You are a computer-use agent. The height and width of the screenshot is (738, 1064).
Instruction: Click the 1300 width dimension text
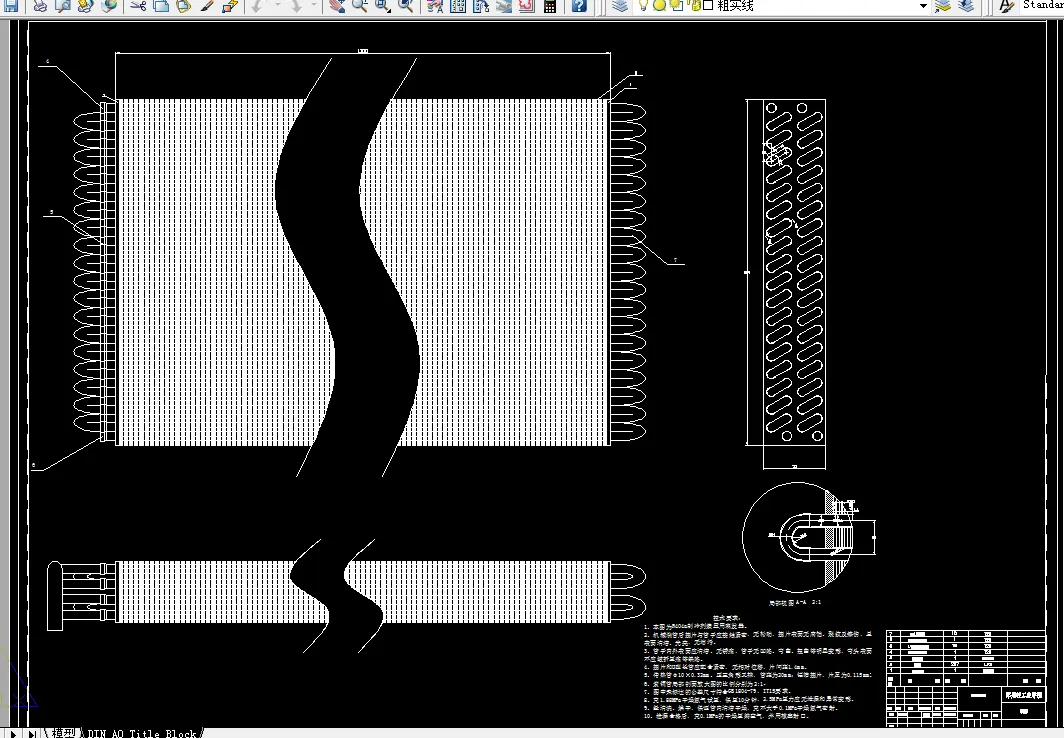(363, 51)
